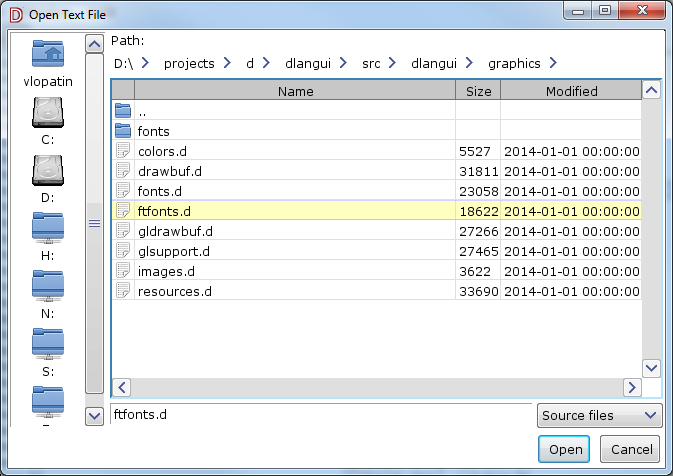Click the fonts folder icon
The width and height of the screenshot is (673, 476).
(x=123, y=131)
